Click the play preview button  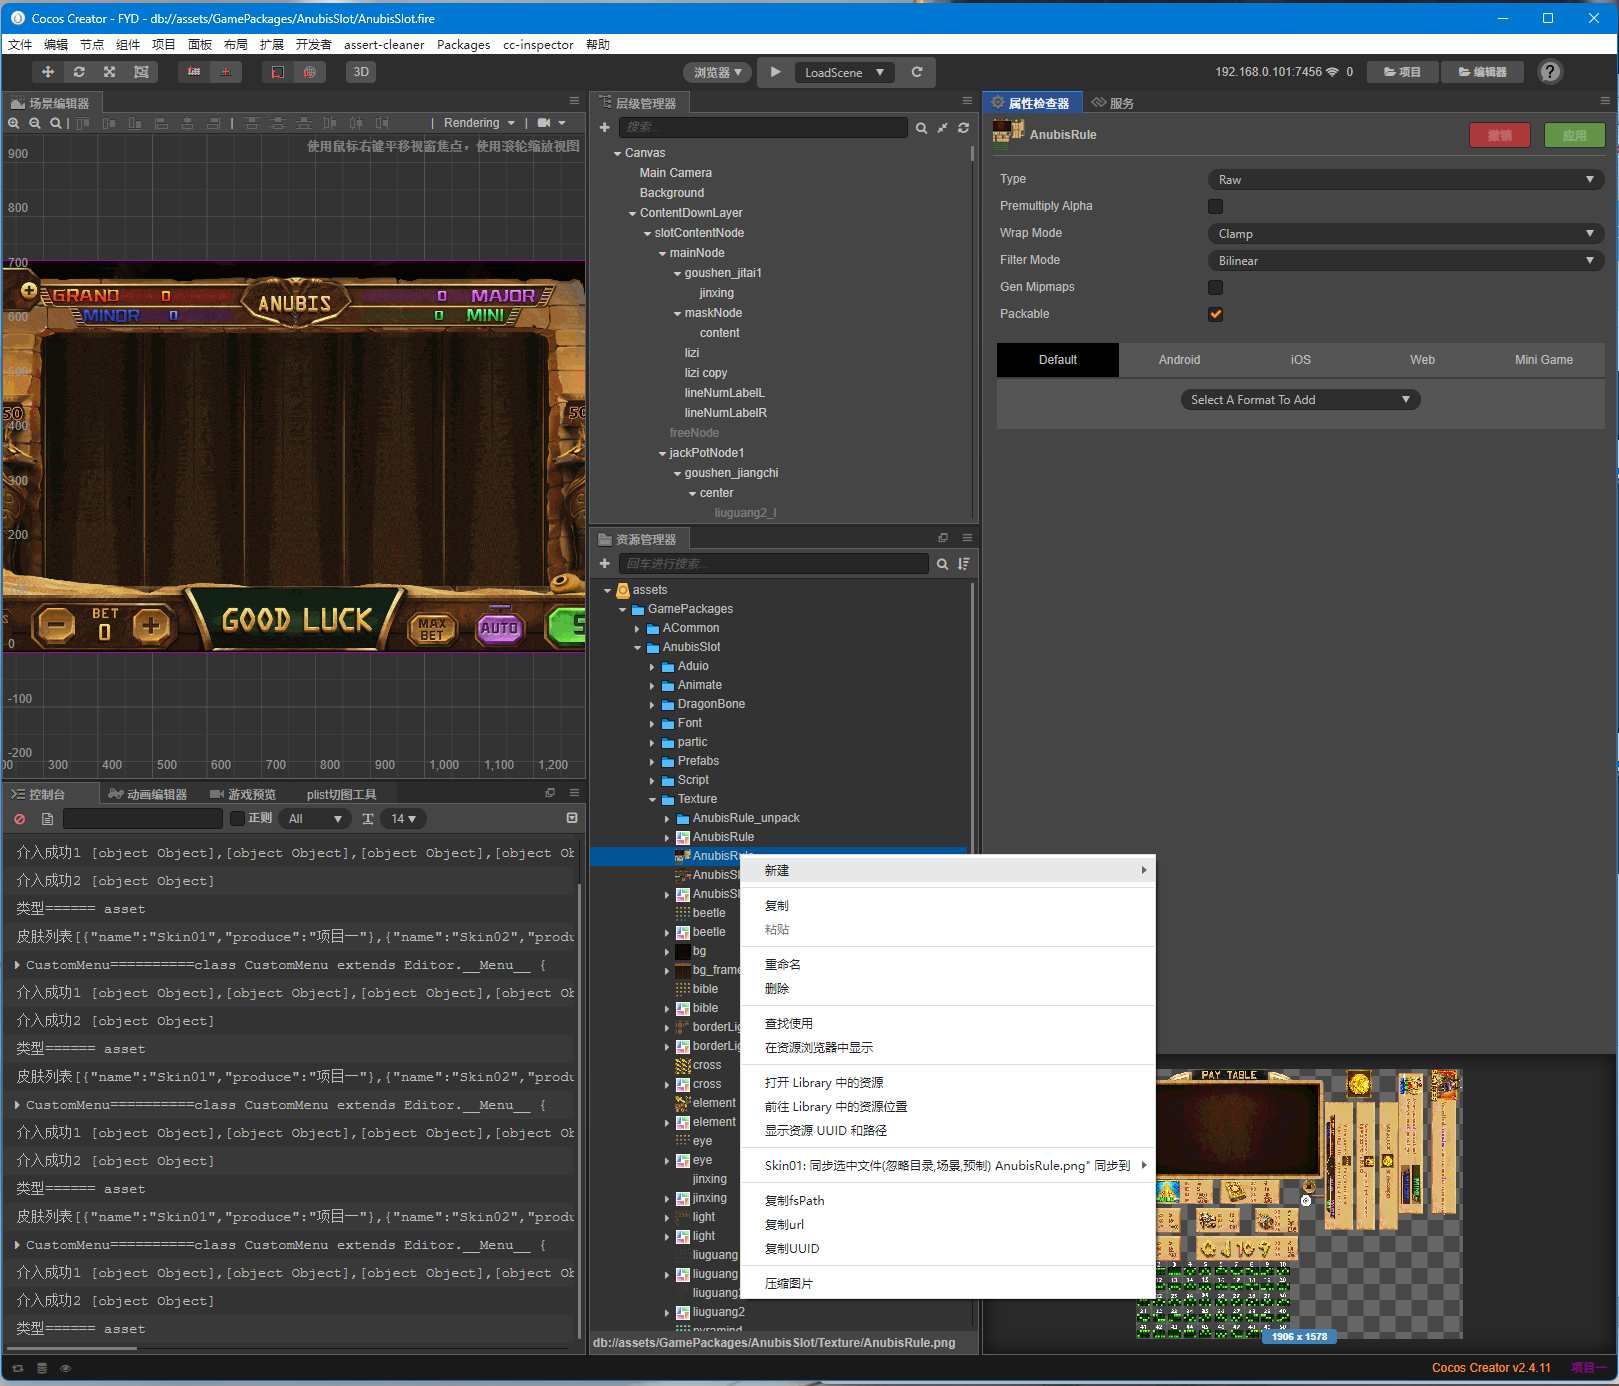(775, 72)
